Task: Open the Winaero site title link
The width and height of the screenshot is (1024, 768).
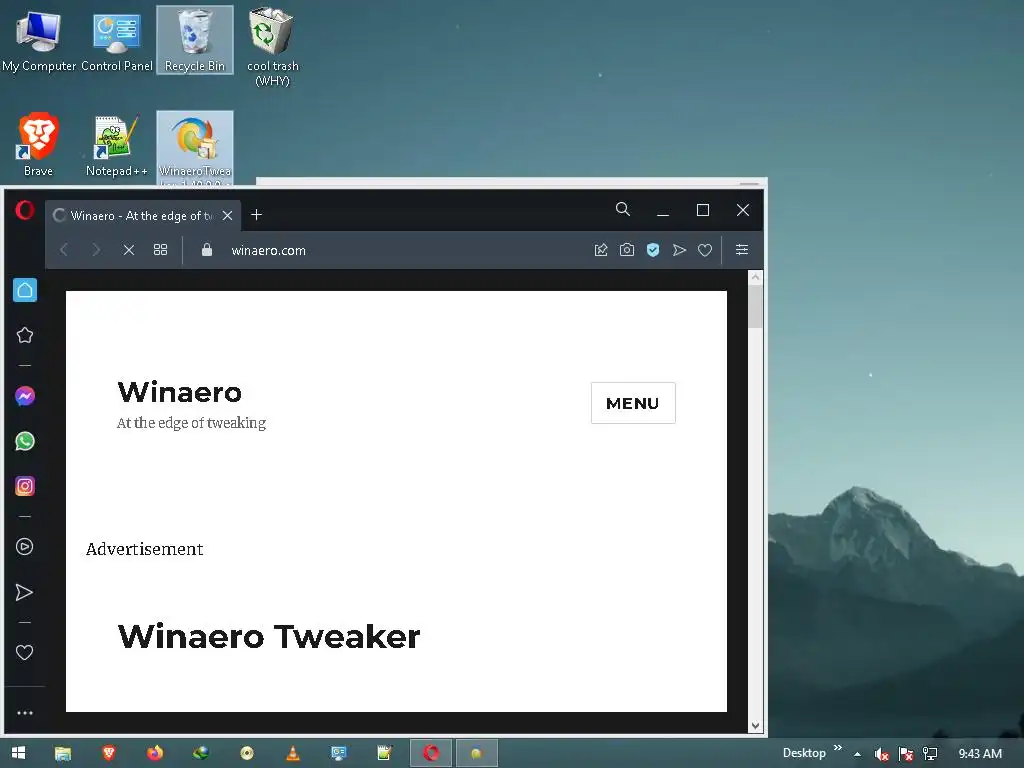Action: [180, 392]
